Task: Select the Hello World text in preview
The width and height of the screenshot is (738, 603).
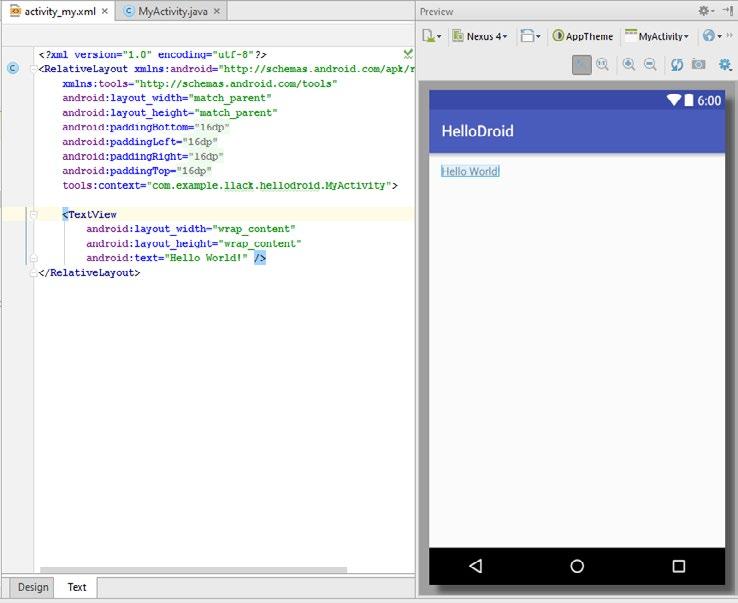Action: 469,171
